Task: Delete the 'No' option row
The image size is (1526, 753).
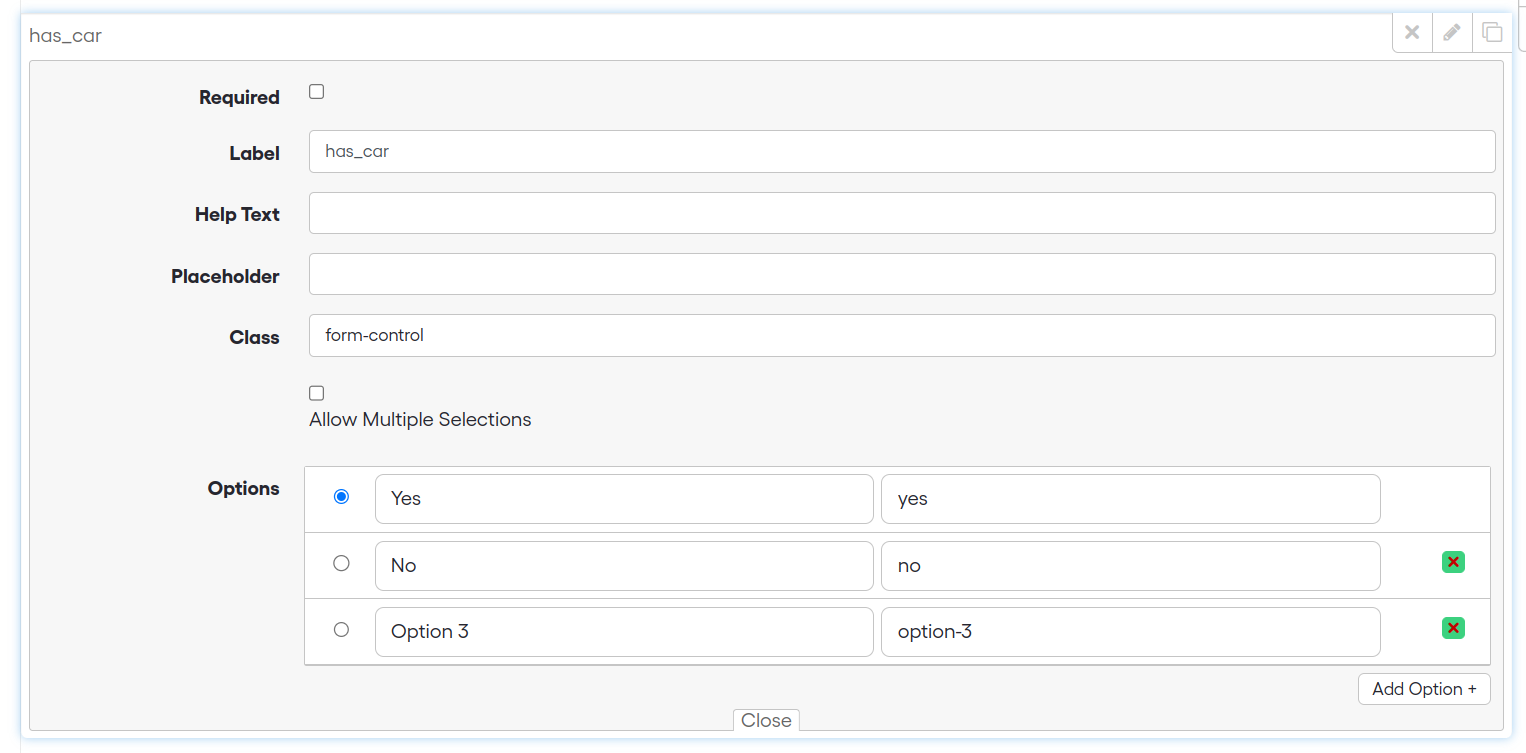Action: (x=1453, y=562)
